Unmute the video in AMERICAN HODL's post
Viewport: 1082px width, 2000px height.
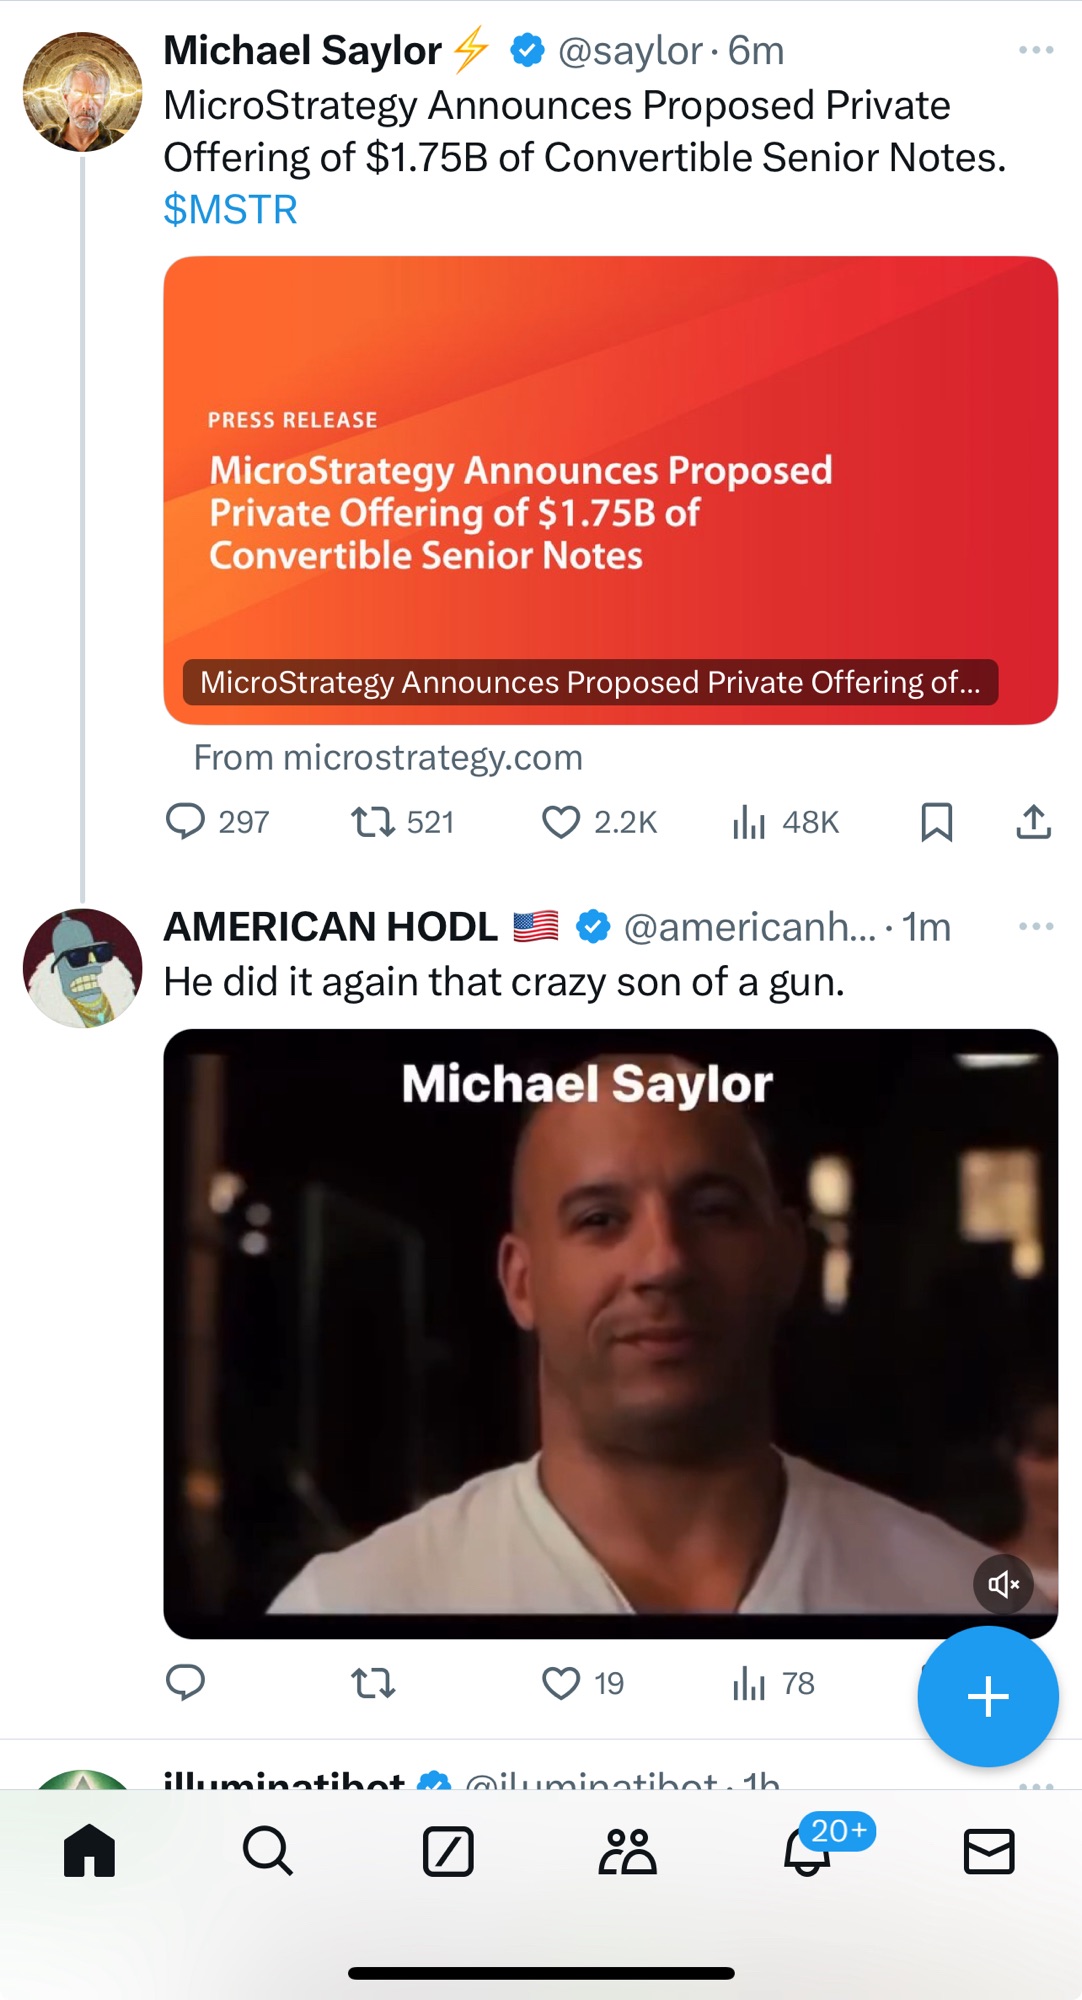coord(1003,1584)
